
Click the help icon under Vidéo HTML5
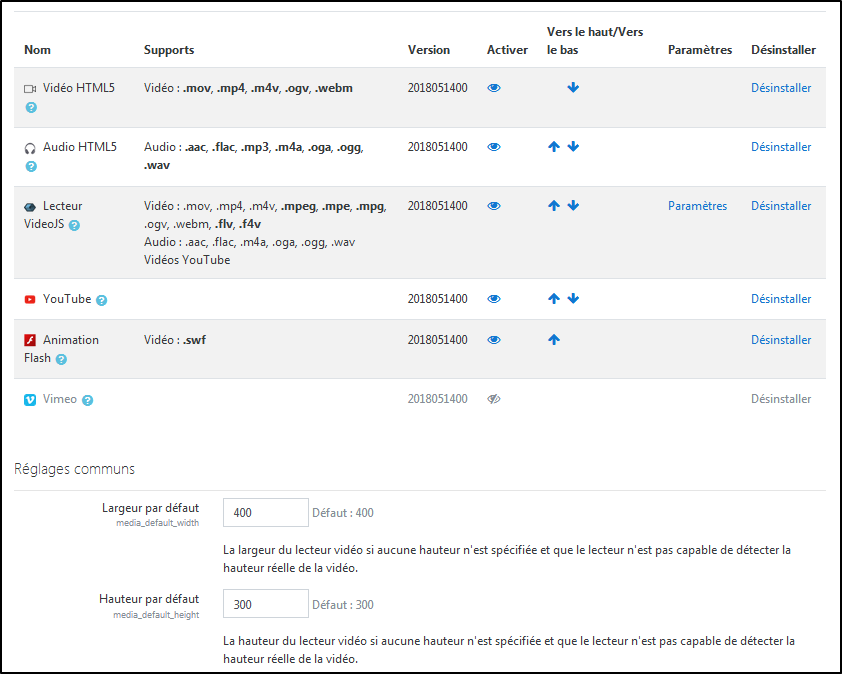click(x=31, y=107)
